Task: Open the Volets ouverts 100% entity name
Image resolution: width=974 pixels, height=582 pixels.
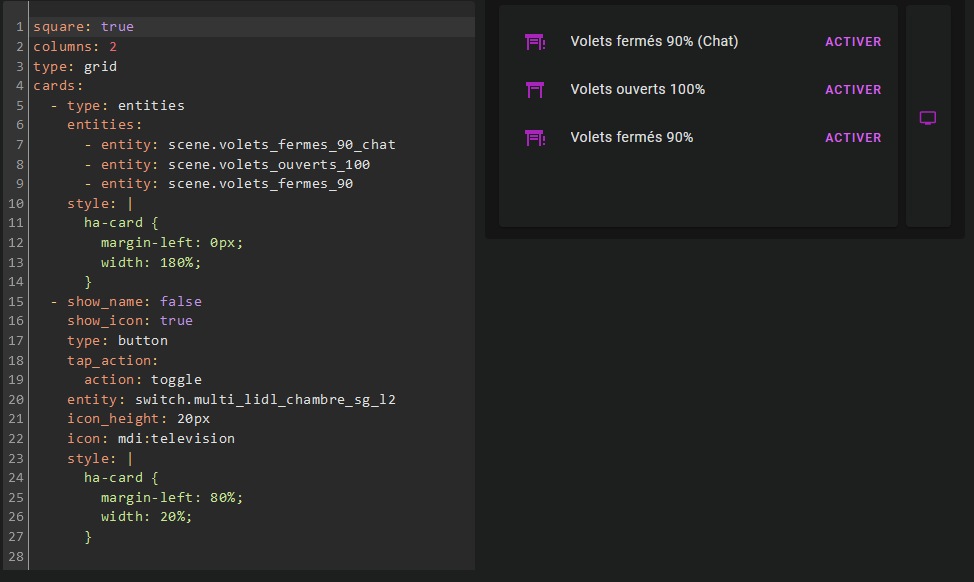Action: tap(637, 90)
